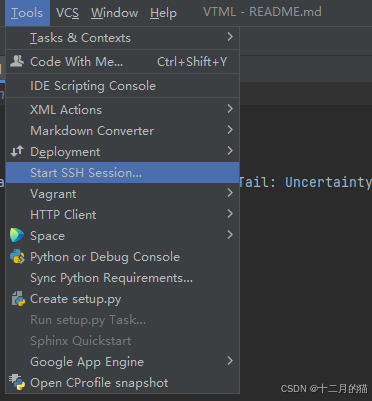Expand the Markdown Converter submenu arrow
The height and width of the screenshot is (401, 372).
coord(230,130)
